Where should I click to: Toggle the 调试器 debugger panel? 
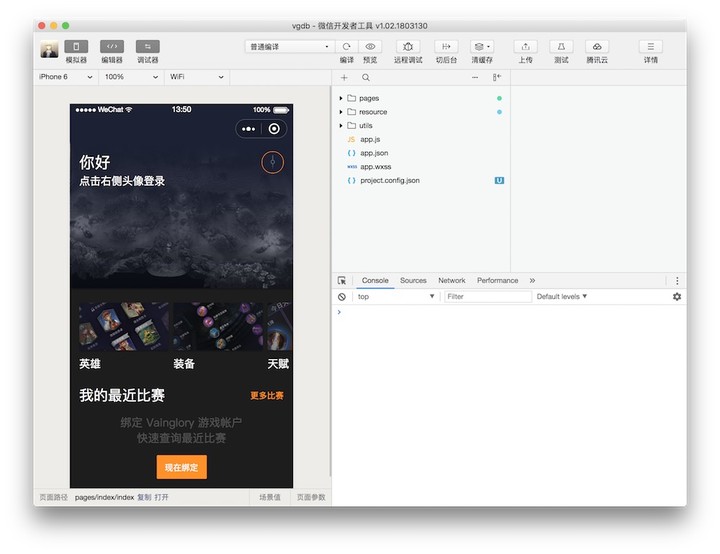click(148, 46)
